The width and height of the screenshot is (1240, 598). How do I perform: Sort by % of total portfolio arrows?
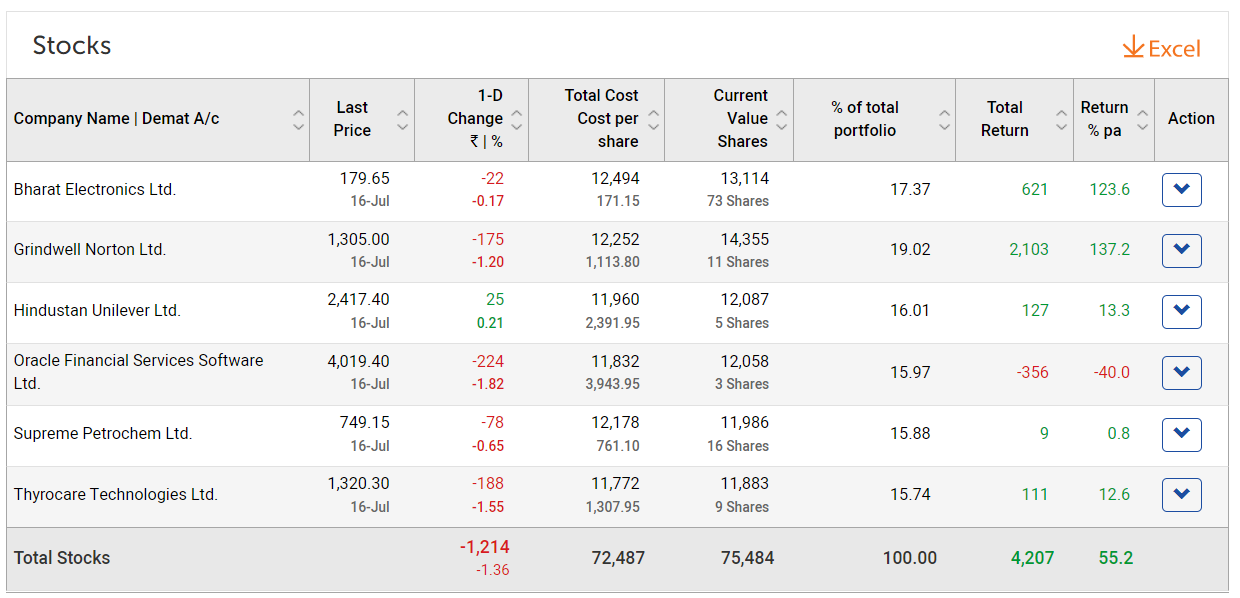point(944,120)
